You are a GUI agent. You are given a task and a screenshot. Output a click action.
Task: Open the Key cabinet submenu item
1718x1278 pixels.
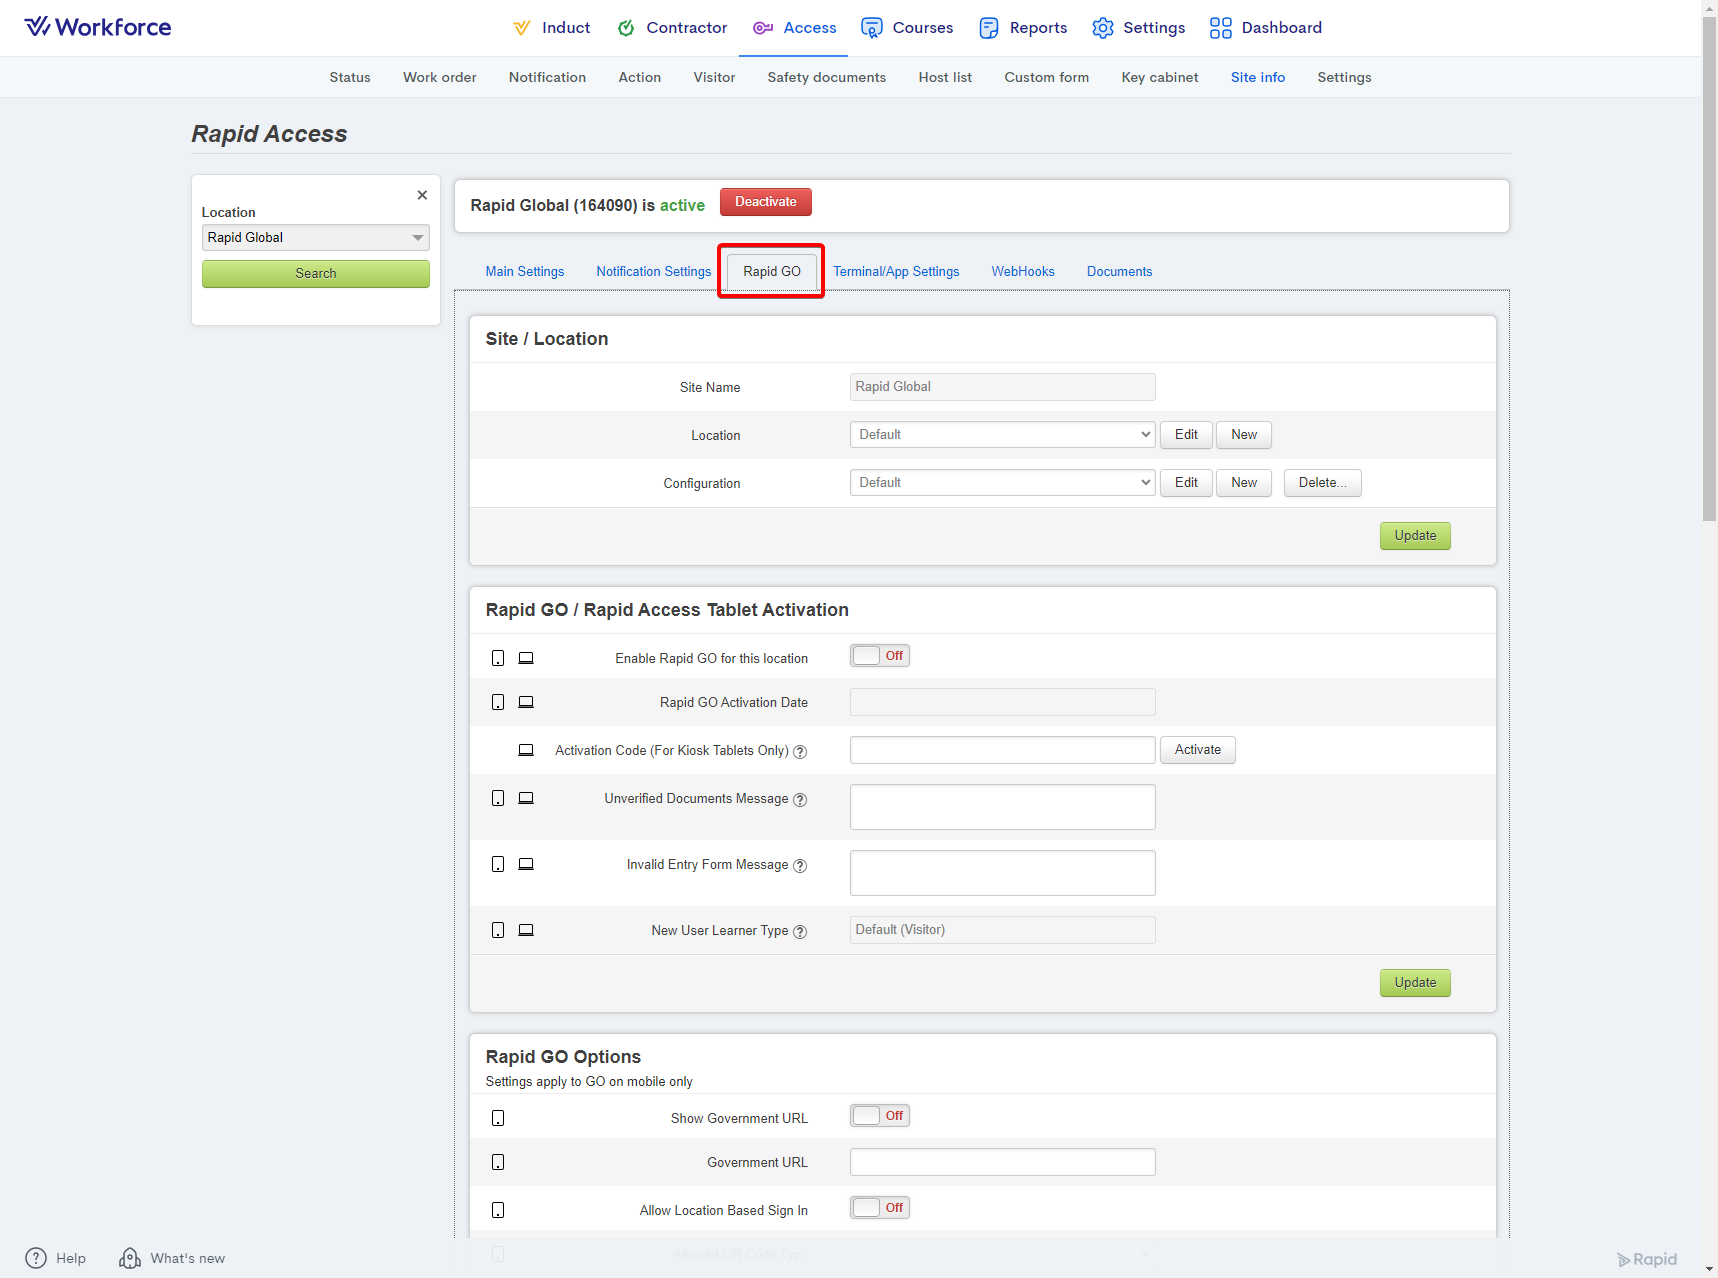point(1160,77)
